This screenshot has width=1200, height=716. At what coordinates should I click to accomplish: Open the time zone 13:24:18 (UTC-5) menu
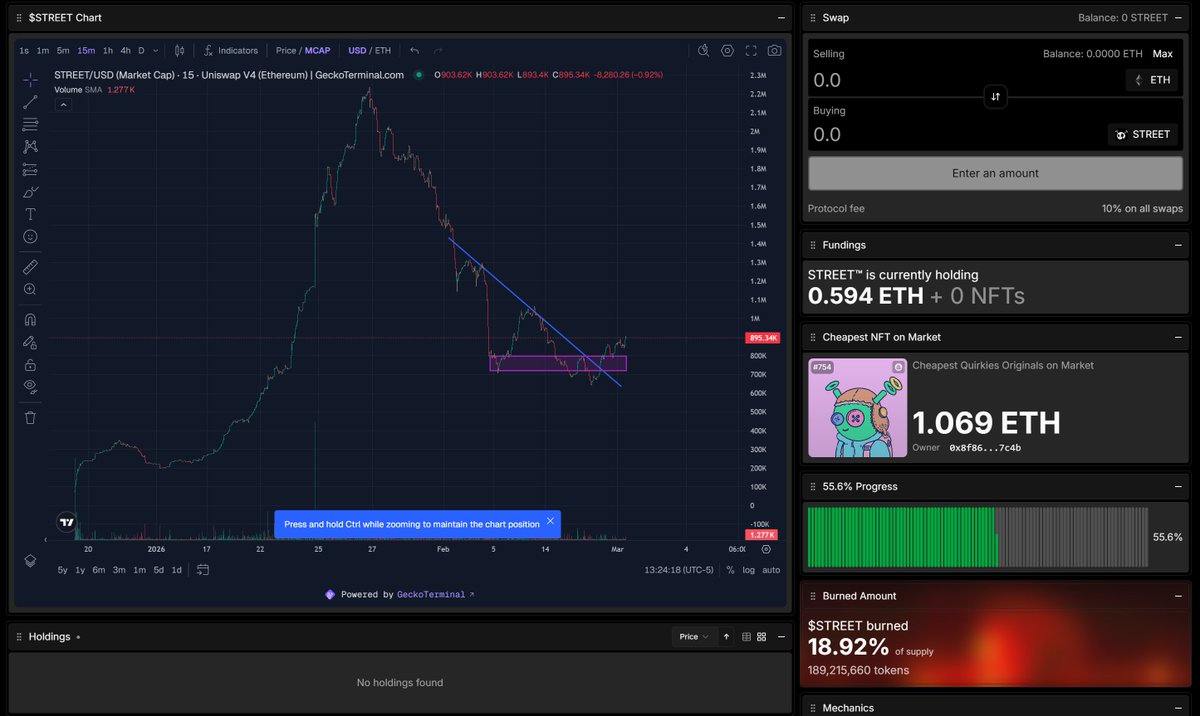pos(681,570)
